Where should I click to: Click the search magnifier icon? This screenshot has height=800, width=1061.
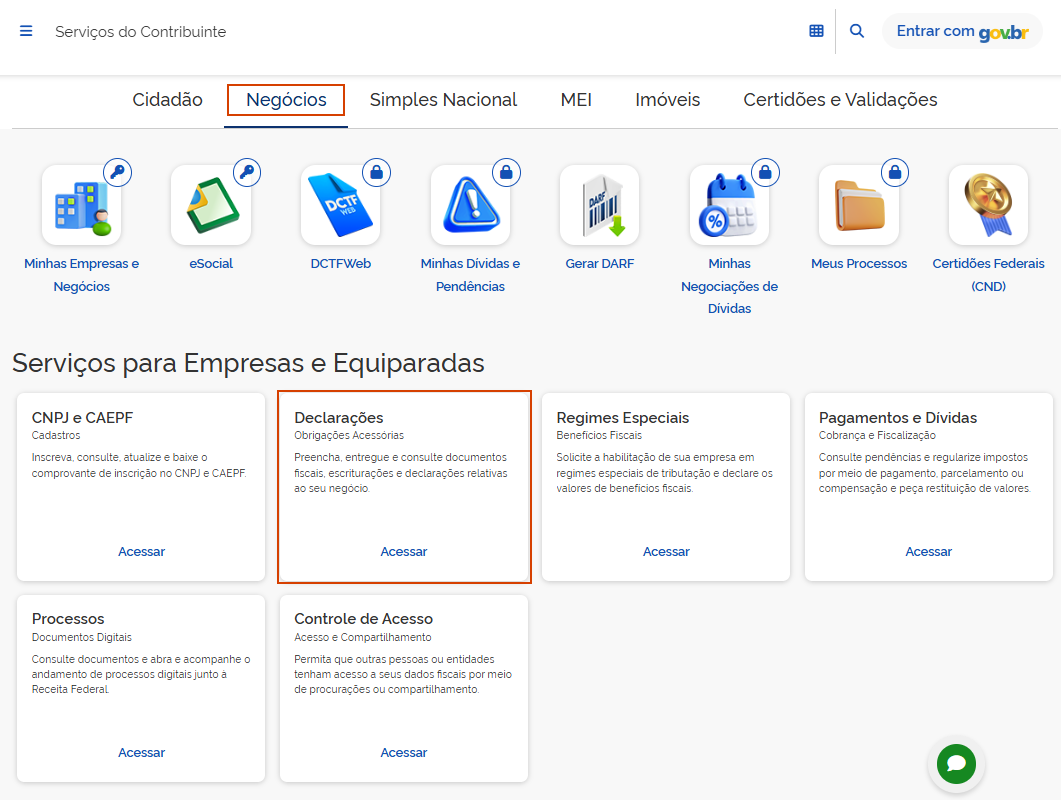pyautogui.click(x=857, y=31)
